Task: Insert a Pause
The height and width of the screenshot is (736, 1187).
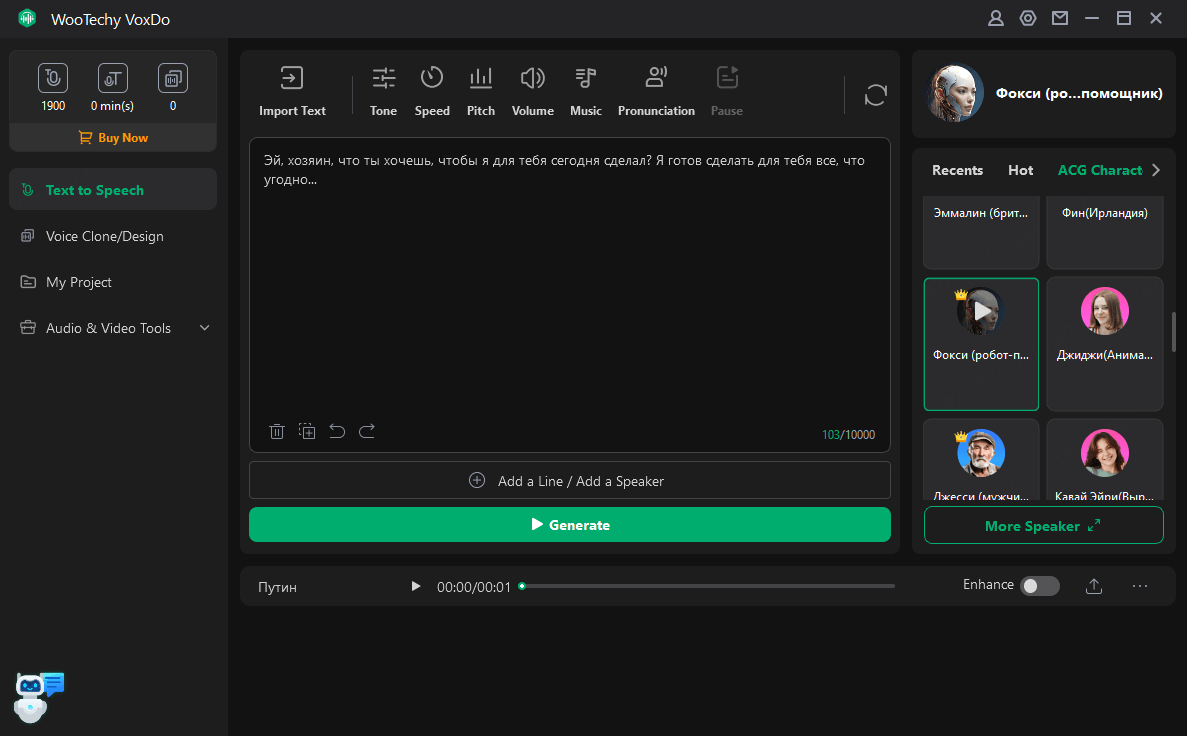Action: pyautogui.click(x=727, y=91)
